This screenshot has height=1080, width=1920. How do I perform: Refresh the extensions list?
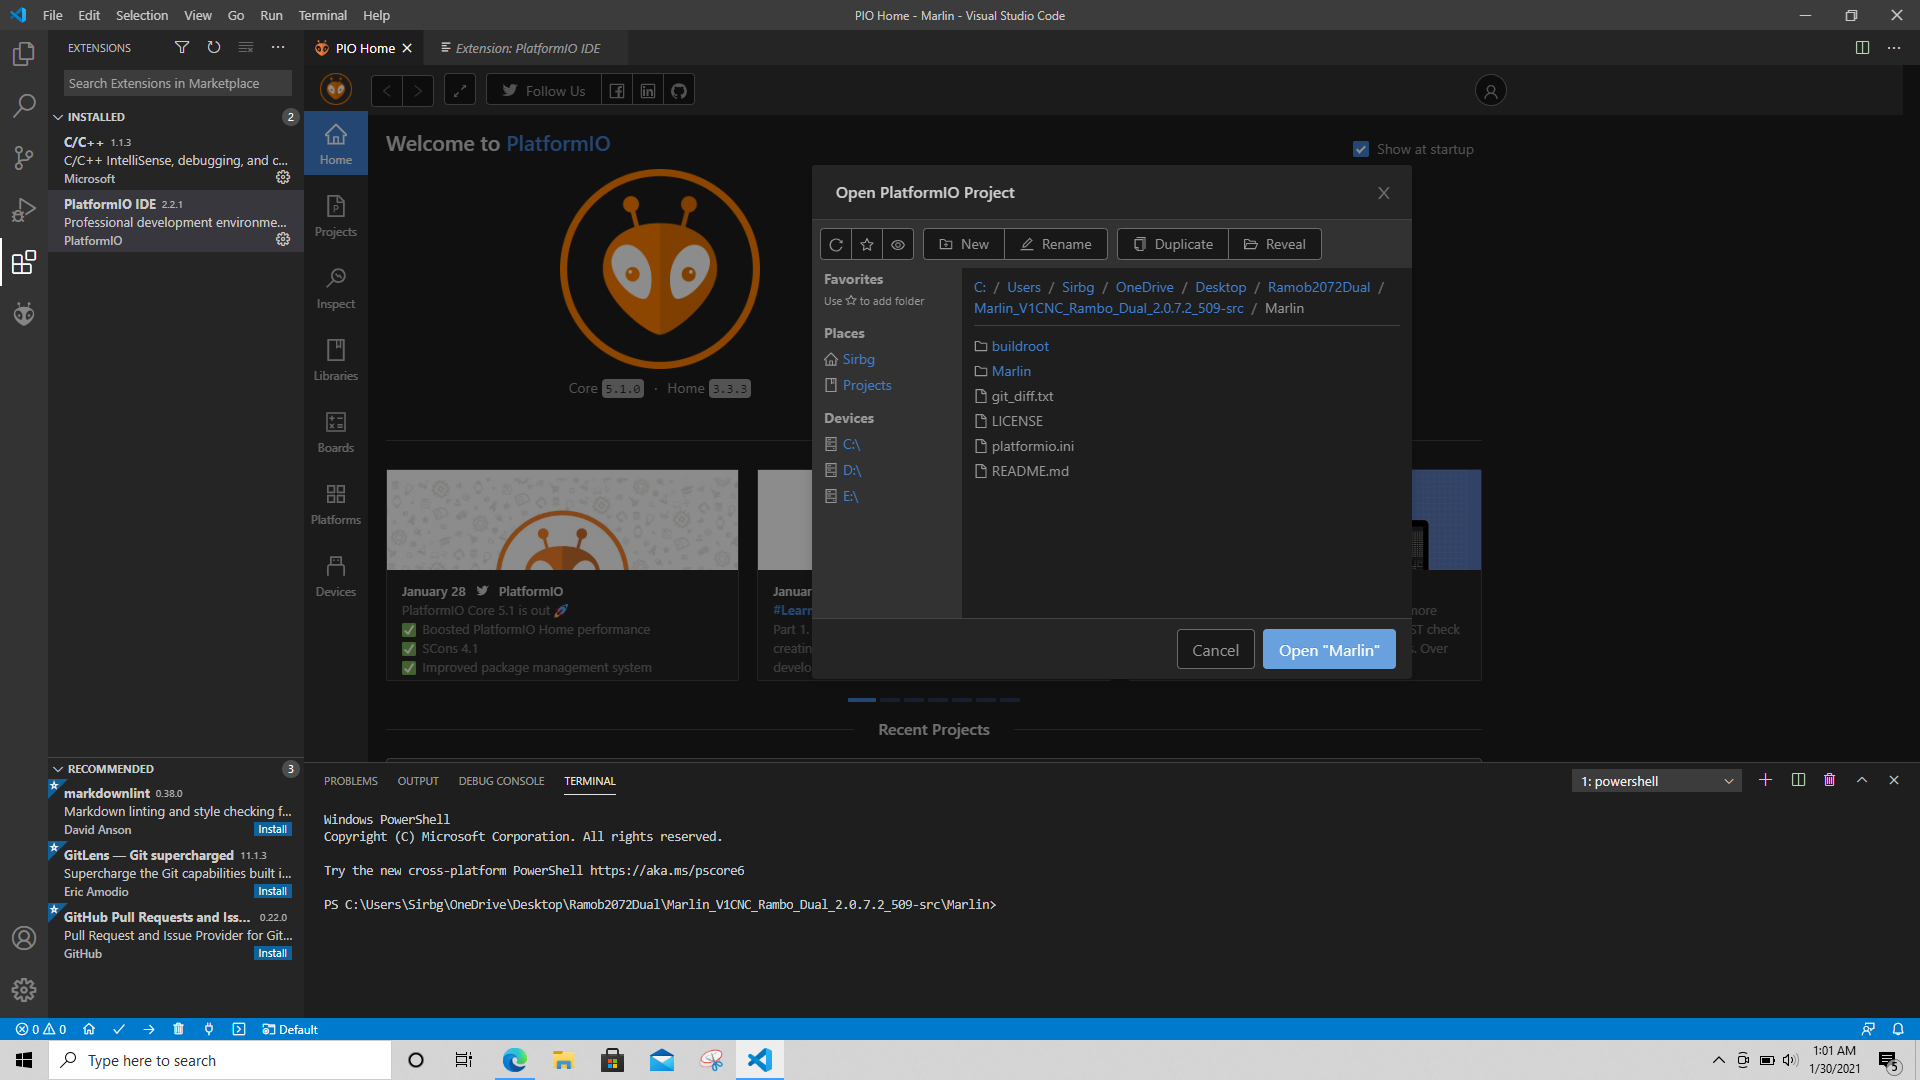(x=214, y=47)
